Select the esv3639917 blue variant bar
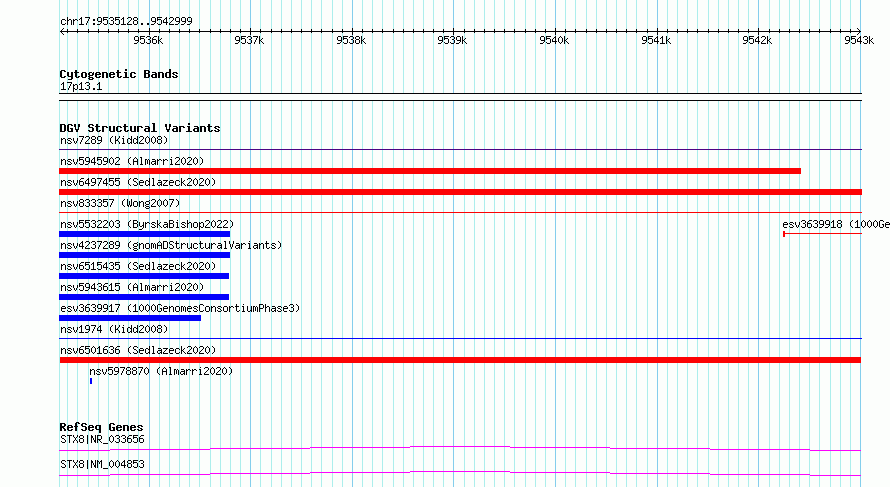The width and height of the screenshot is (890, 487). (130, 318)
